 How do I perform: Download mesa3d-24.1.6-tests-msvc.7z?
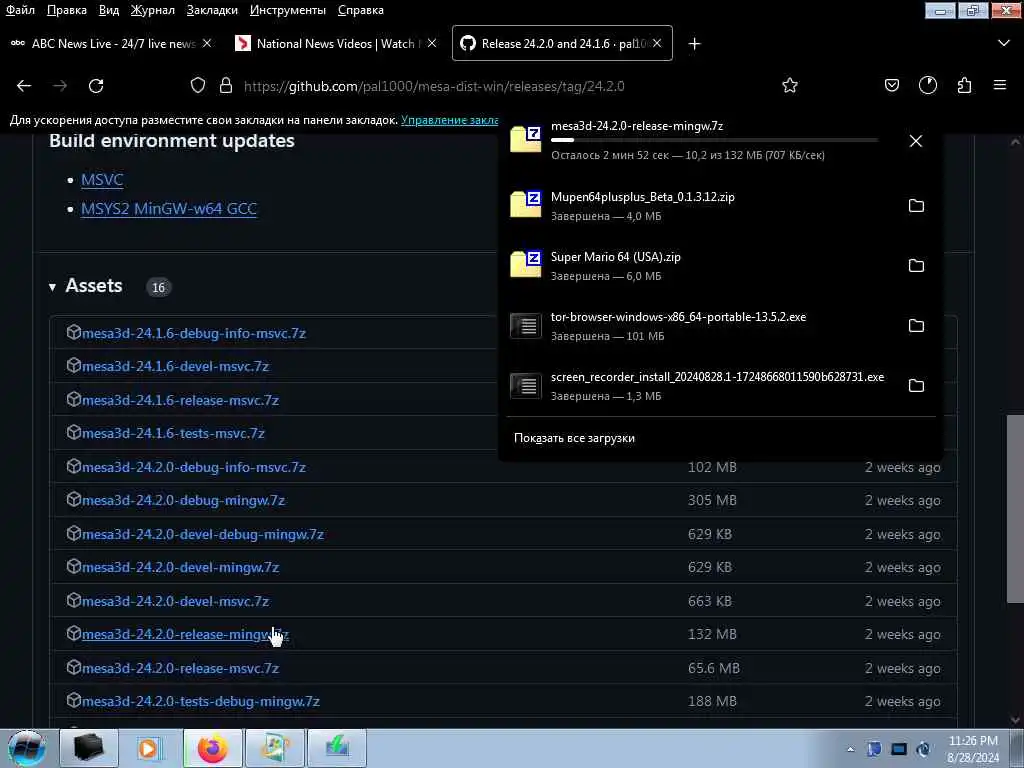tap(173, 434)
